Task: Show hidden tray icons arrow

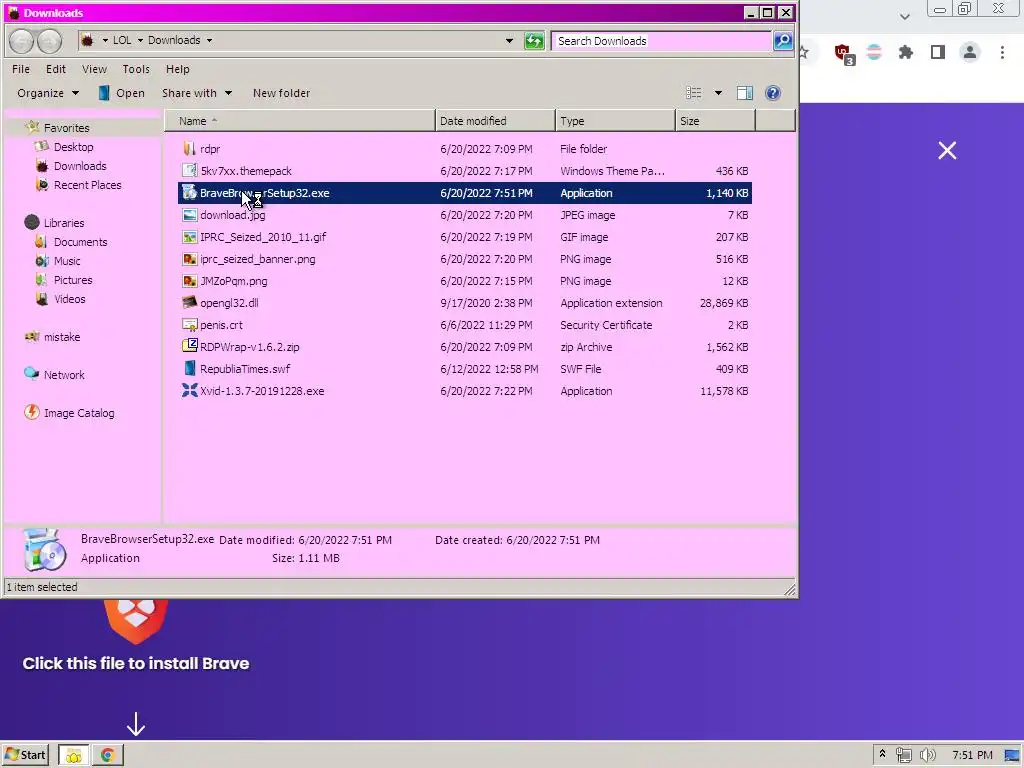Action: [x=882, y=754]
